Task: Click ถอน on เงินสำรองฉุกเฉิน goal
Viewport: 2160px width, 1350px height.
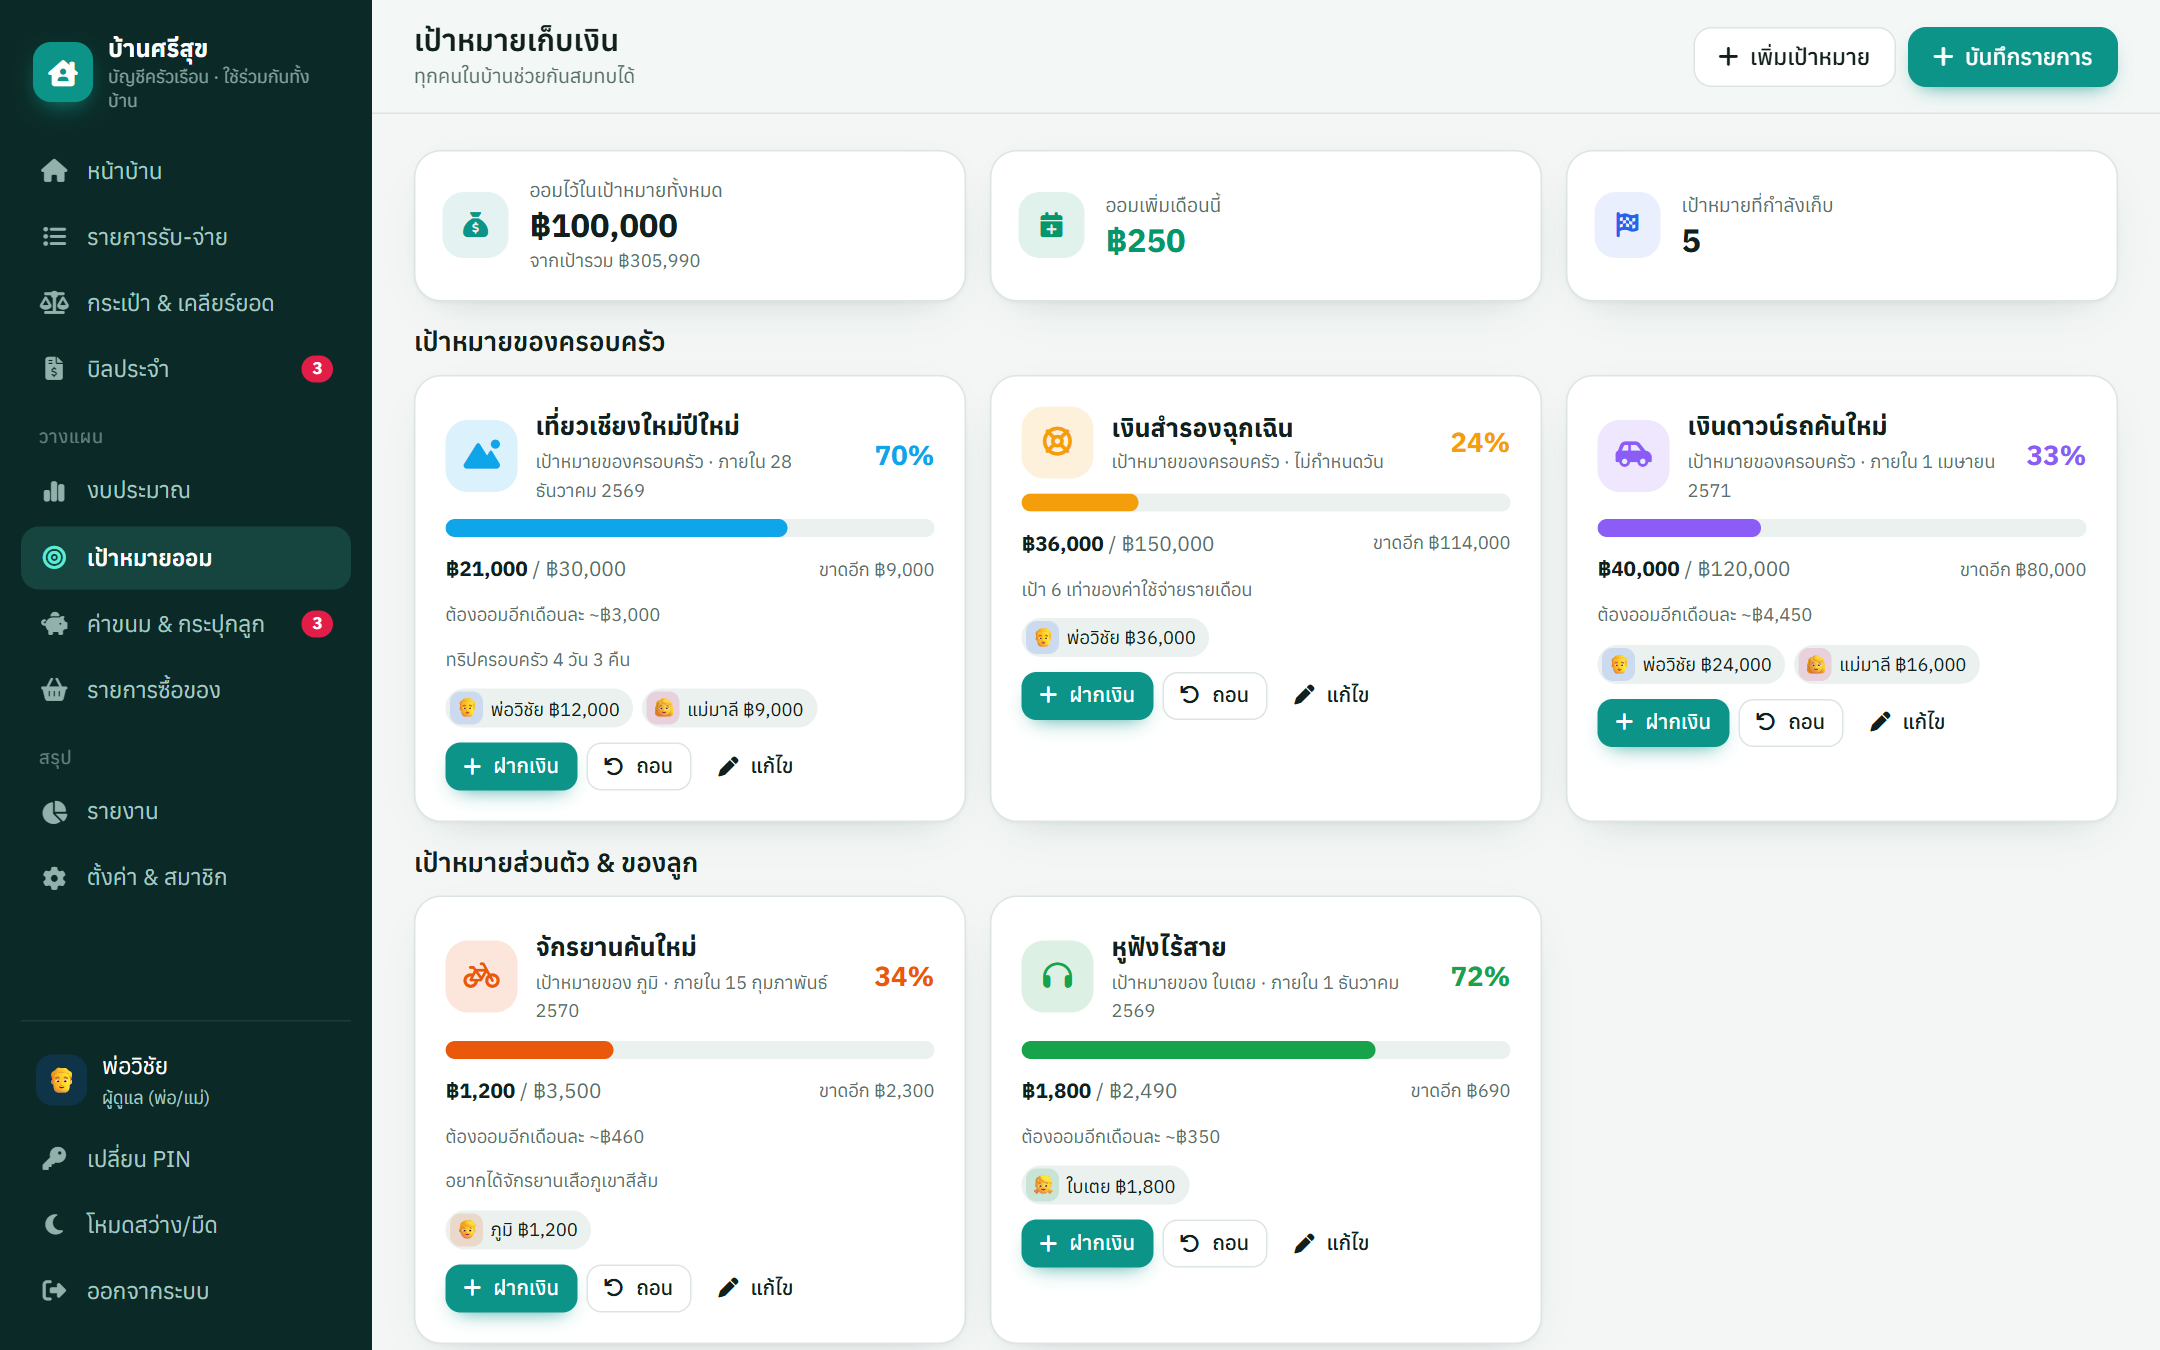Action: point(1214,695)
